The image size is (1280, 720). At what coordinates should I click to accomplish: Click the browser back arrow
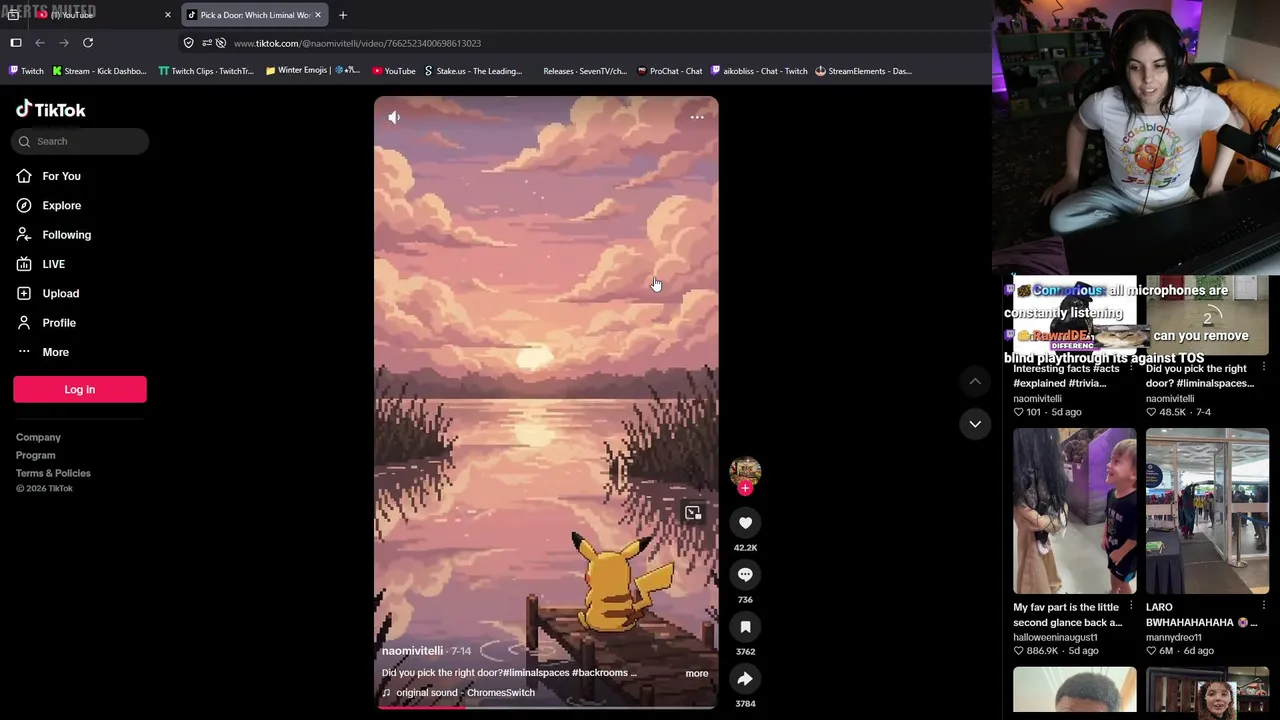coord(40,43)
